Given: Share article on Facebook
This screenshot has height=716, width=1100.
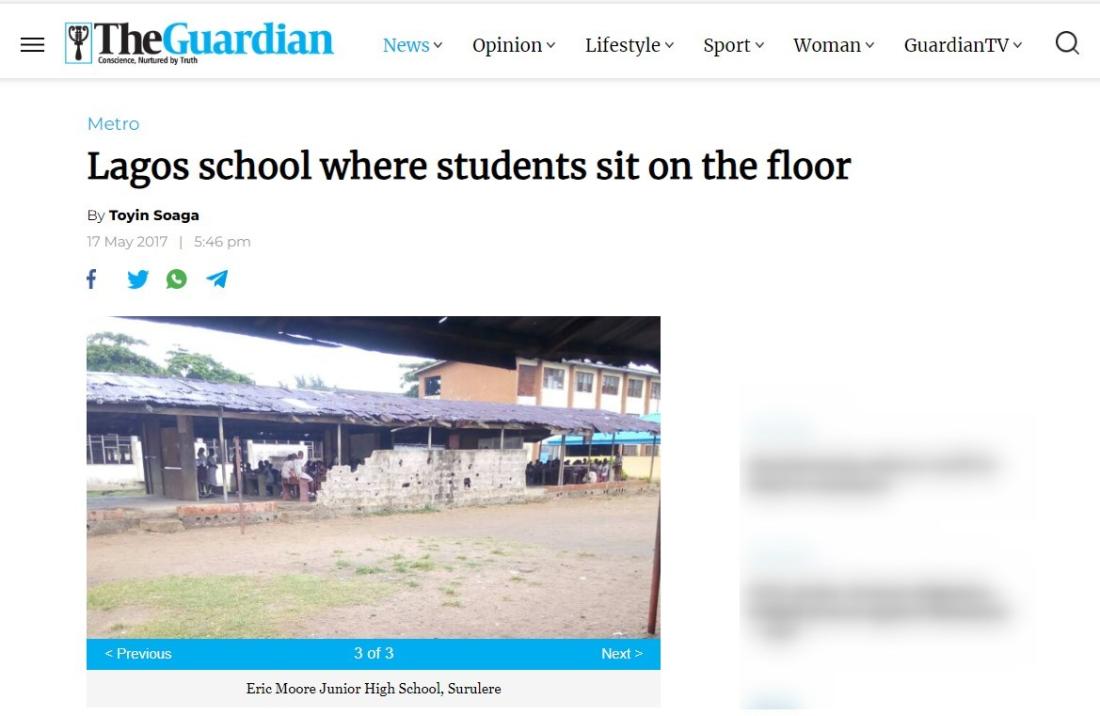Looking at the screenshot, I should (91, 279).
